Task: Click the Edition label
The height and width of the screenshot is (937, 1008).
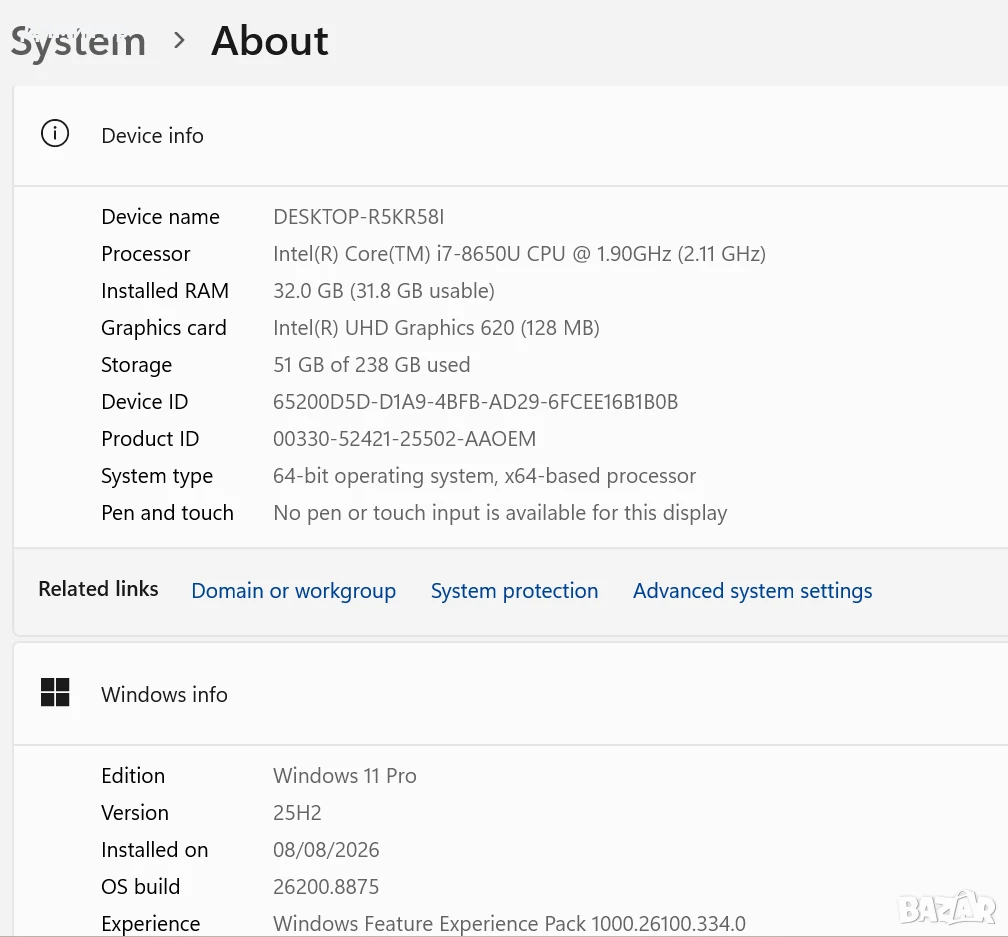Action: click(133, 776)
